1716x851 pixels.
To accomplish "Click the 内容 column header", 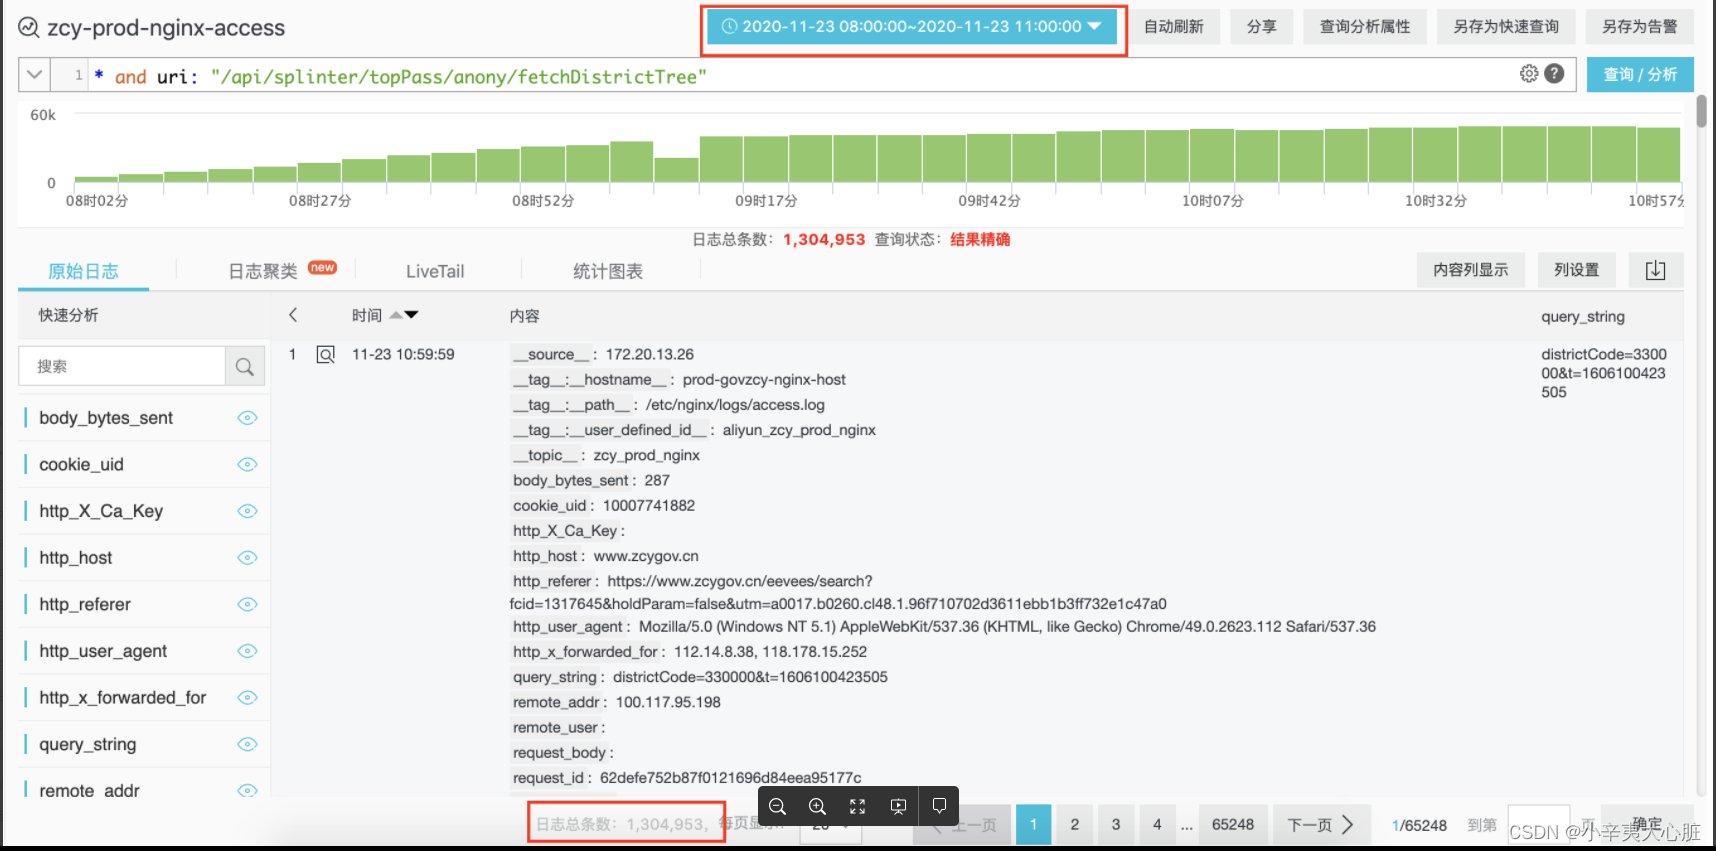I will [x=524, y=316].
